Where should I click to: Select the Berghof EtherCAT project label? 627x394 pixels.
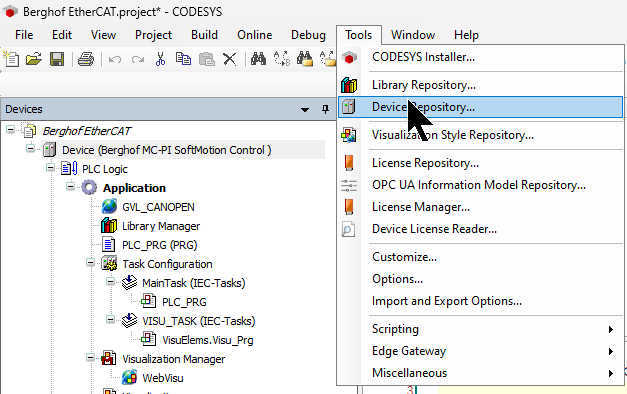point(87,131)
